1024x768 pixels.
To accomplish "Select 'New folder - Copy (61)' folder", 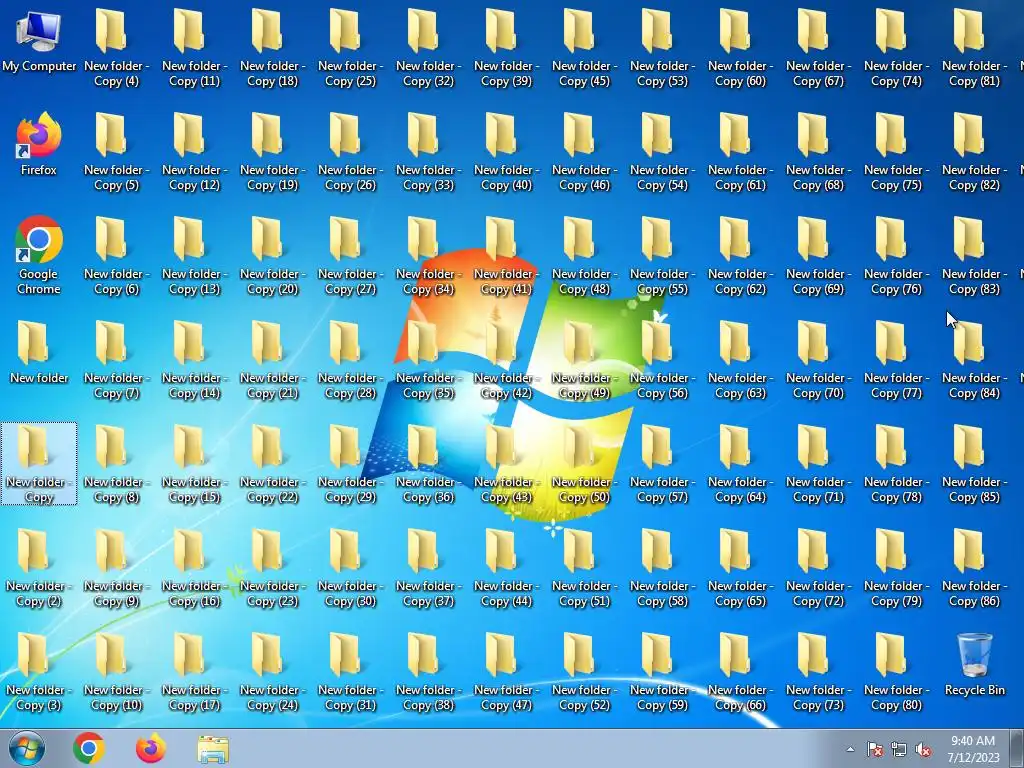I will point(740,152).
